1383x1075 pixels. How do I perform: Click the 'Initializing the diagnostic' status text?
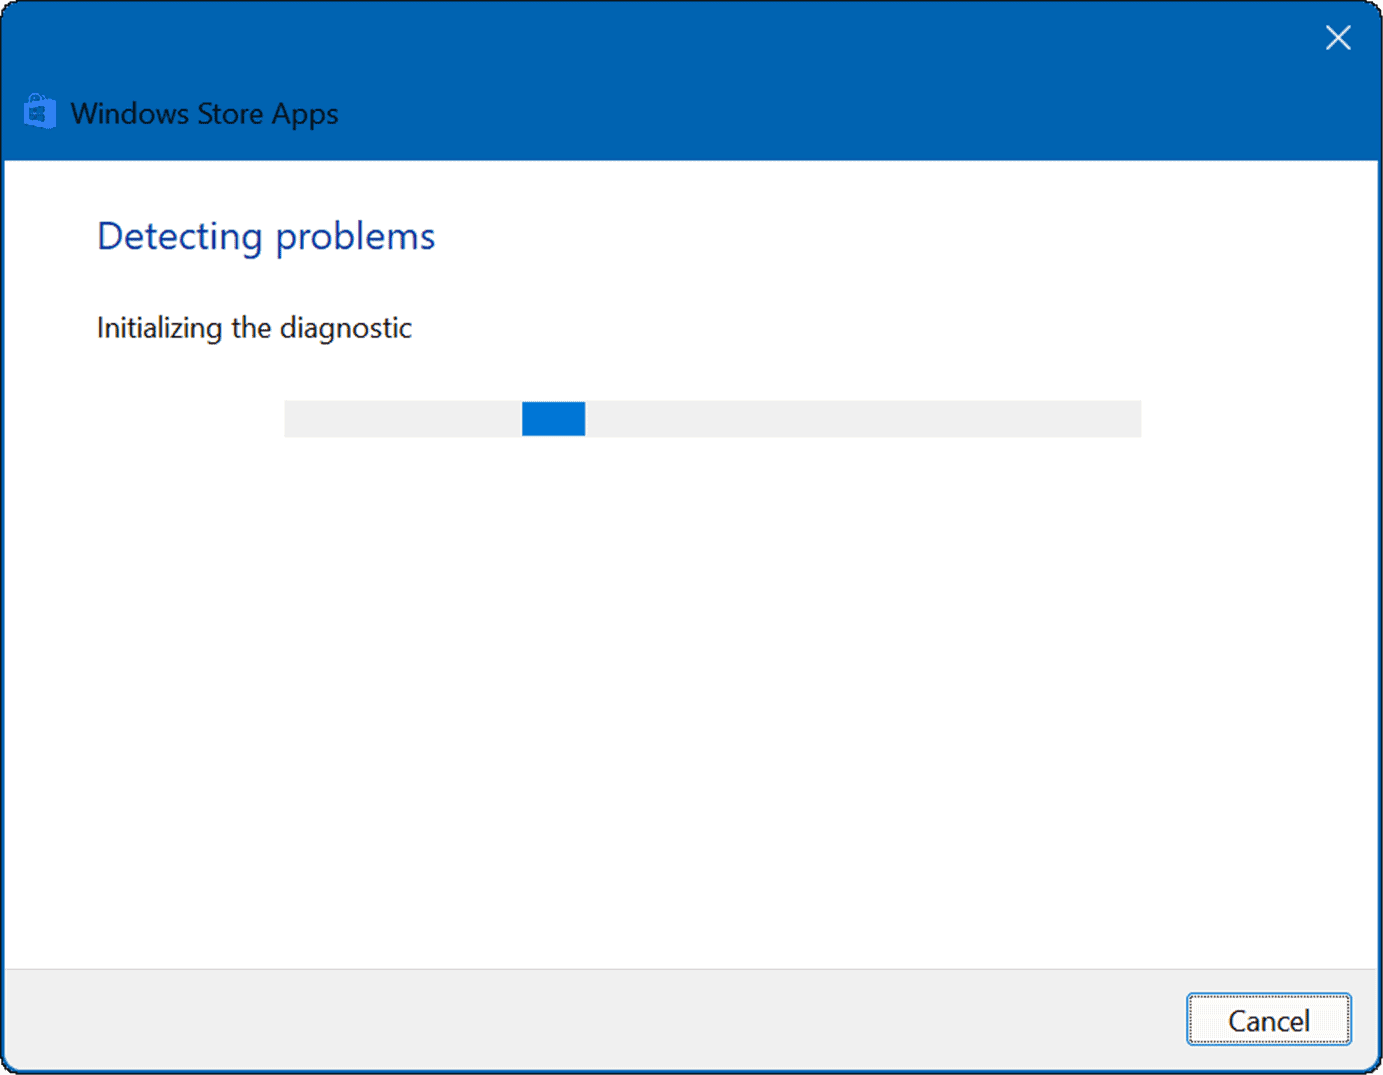(x=254, y=328)
